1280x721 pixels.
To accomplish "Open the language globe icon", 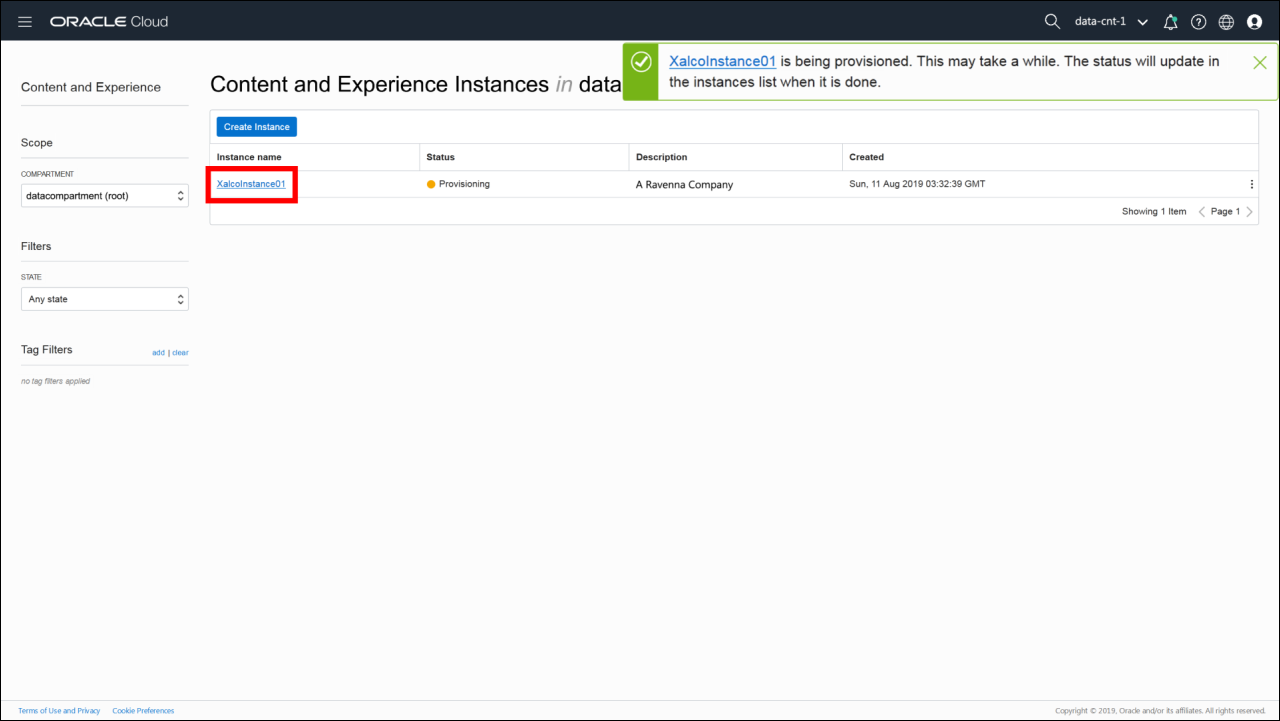I will 1227,22.
